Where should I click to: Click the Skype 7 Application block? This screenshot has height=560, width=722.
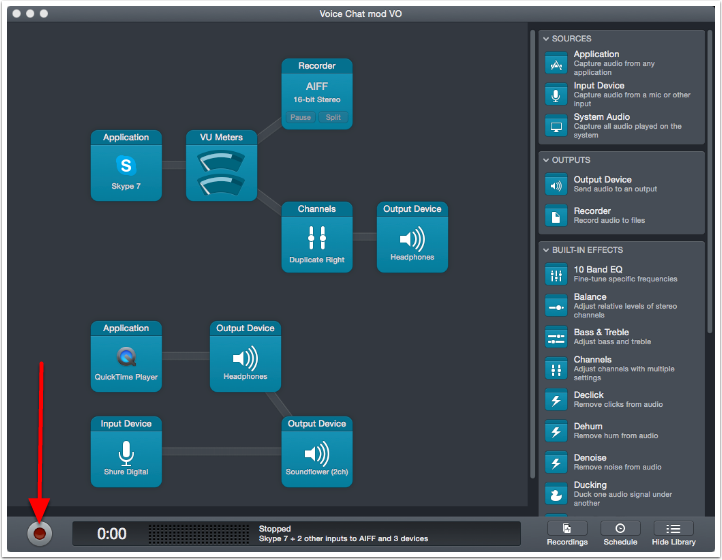[126, 165]
